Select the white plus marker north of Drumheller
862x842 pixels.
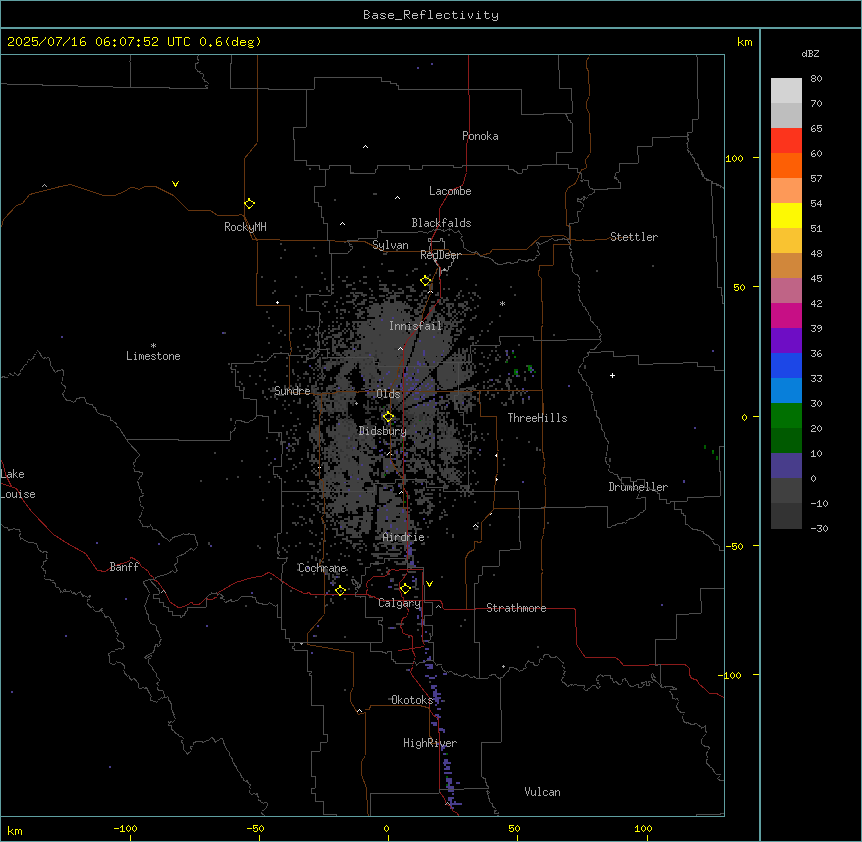coord(612,375)
